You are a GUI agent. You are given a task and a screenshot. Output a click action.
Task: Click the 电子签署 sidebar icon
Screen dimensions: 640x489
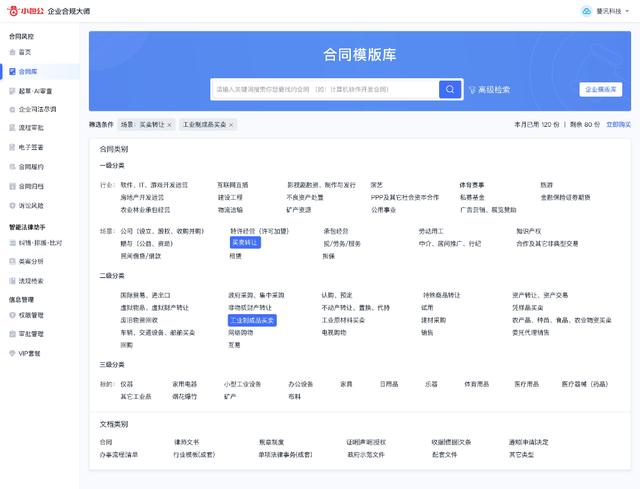pos(12,147)
